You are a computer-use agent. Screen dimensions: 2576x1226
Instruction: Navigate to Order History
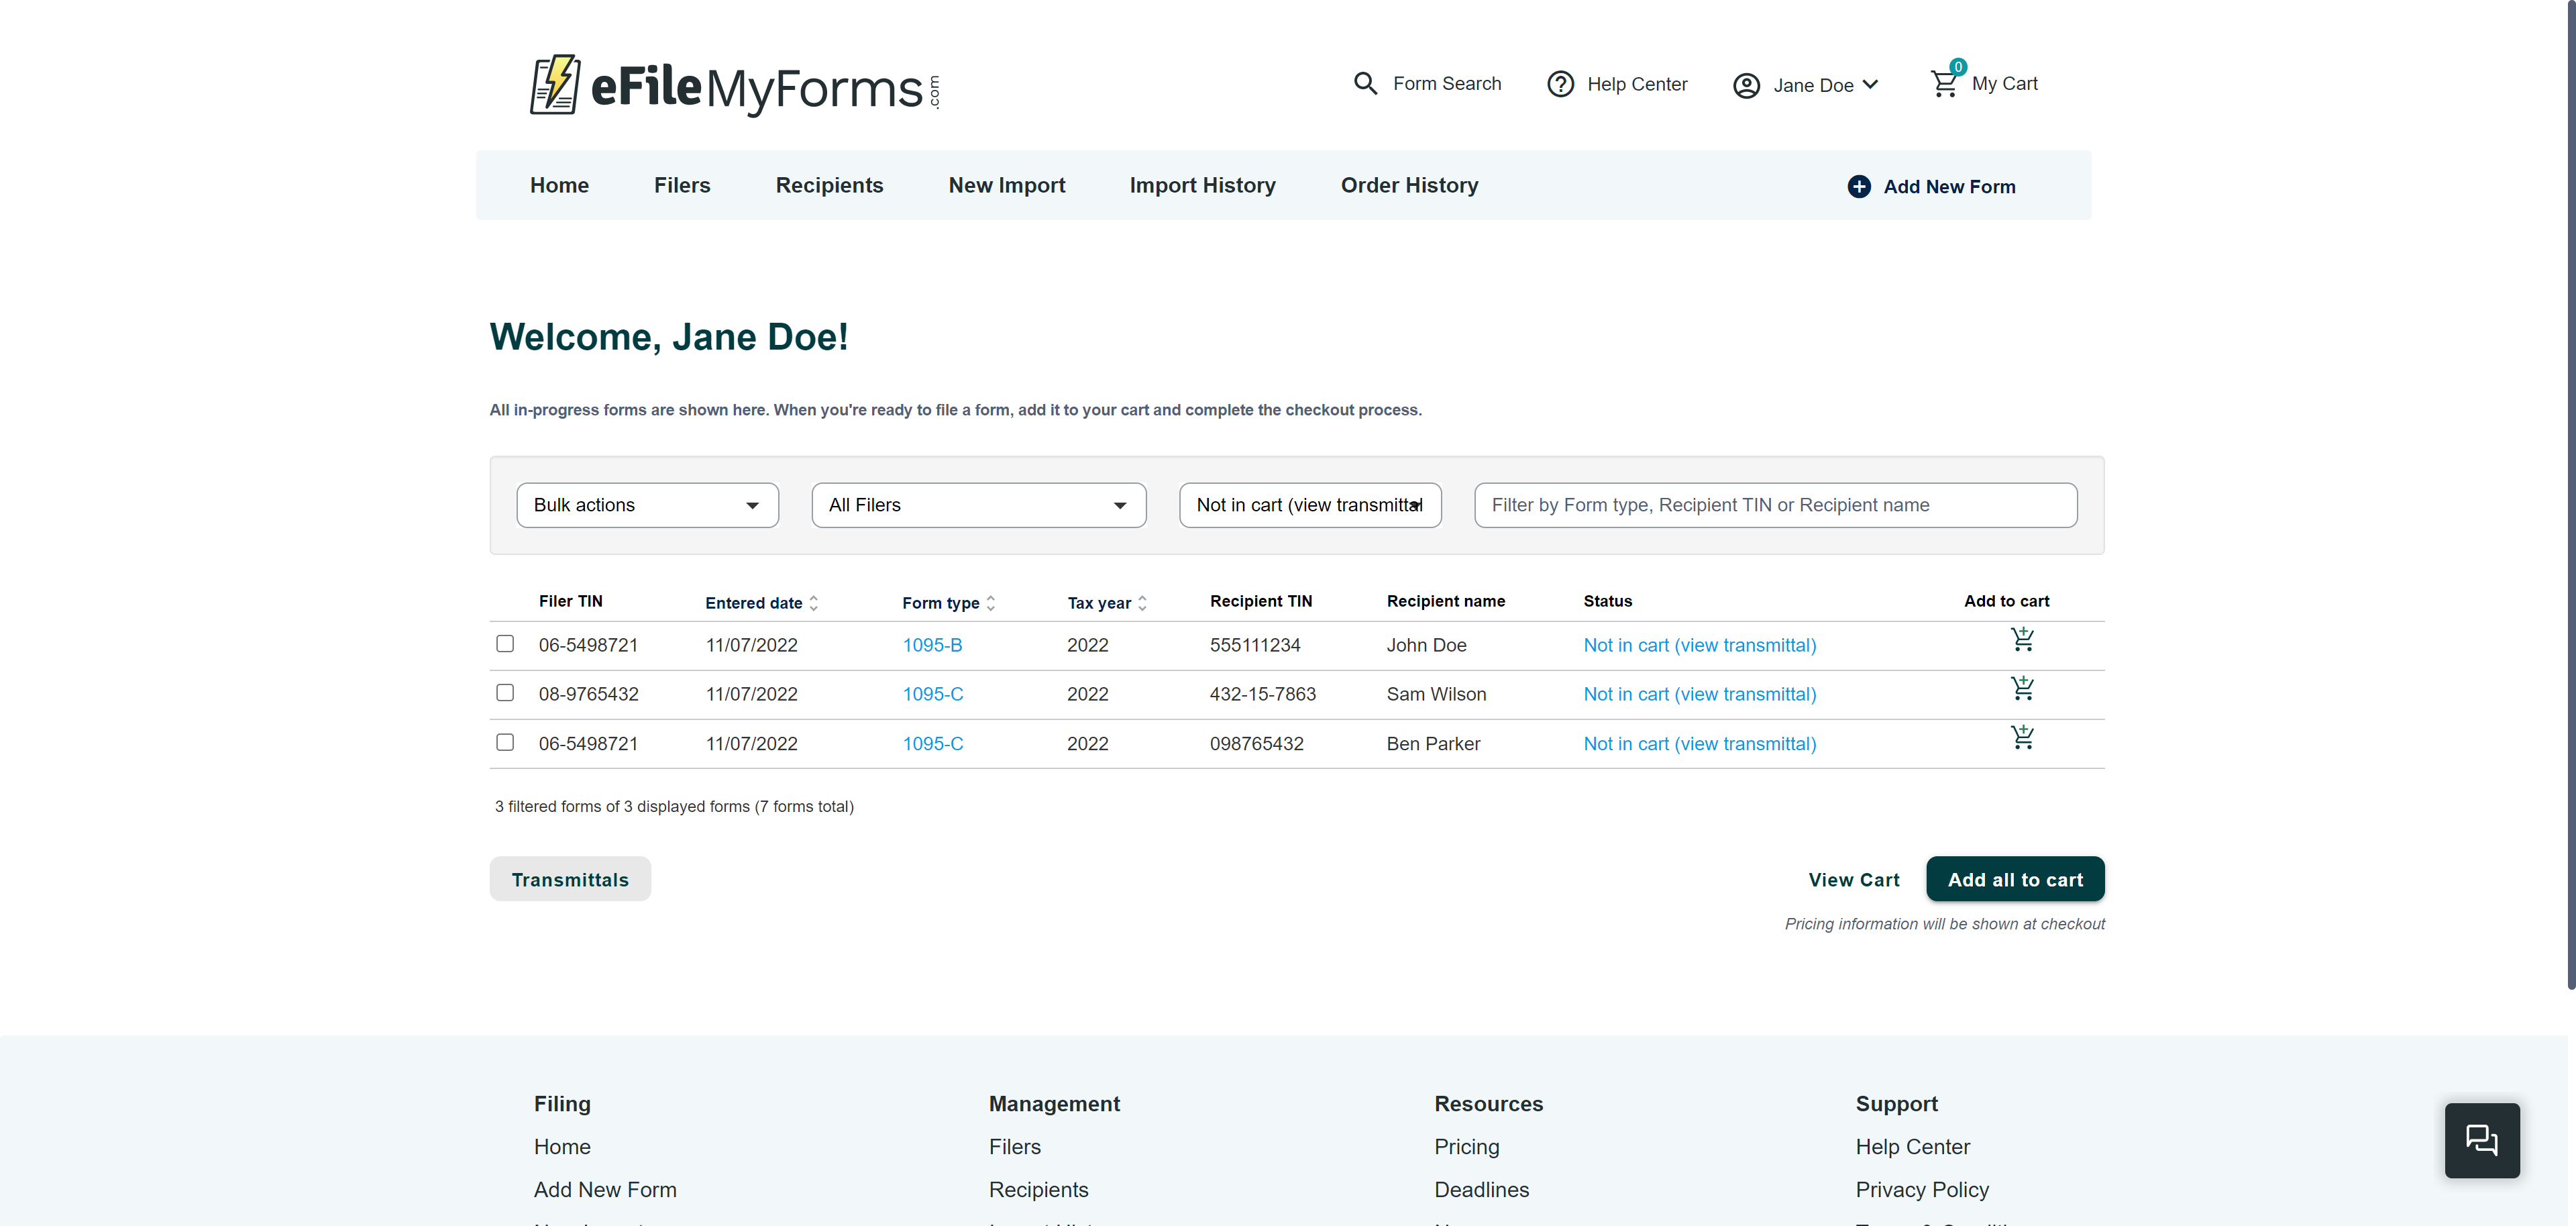[x=1409, y=185]
